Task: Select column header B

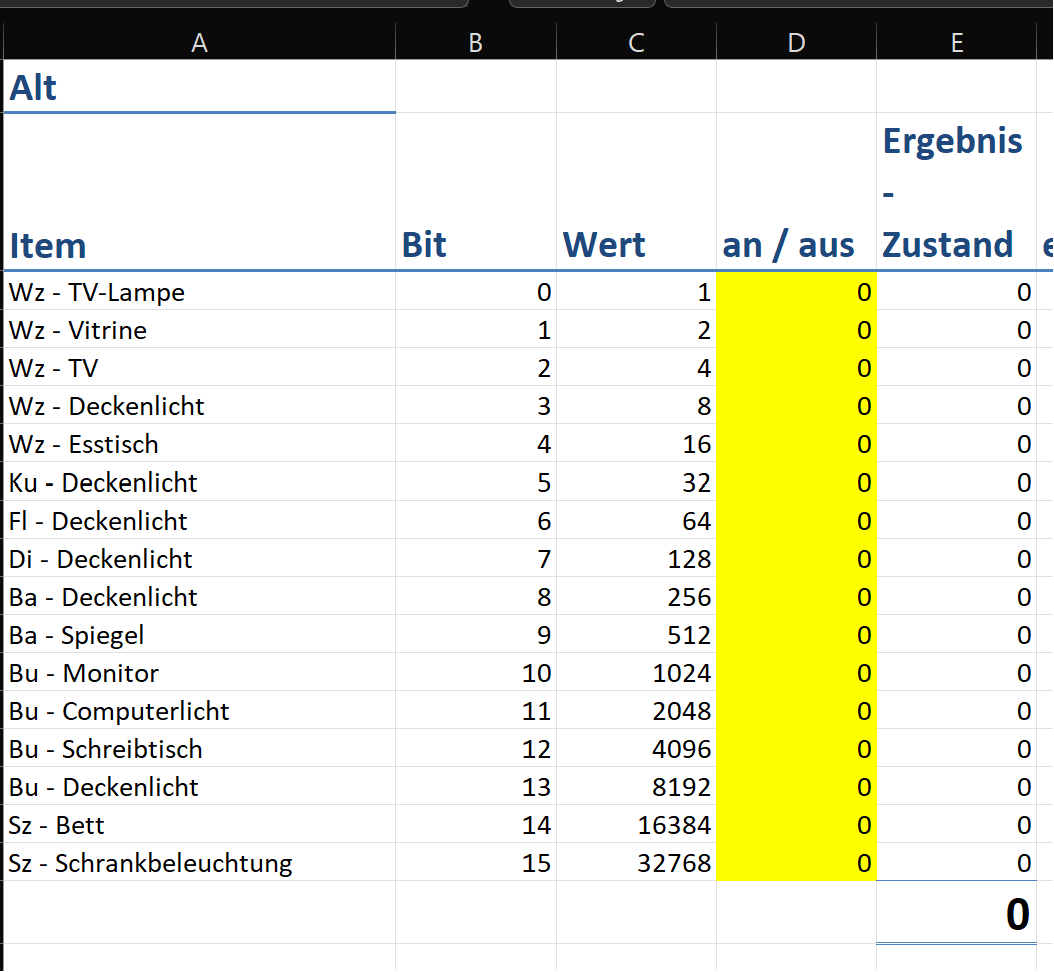Action: pos(476,42)
